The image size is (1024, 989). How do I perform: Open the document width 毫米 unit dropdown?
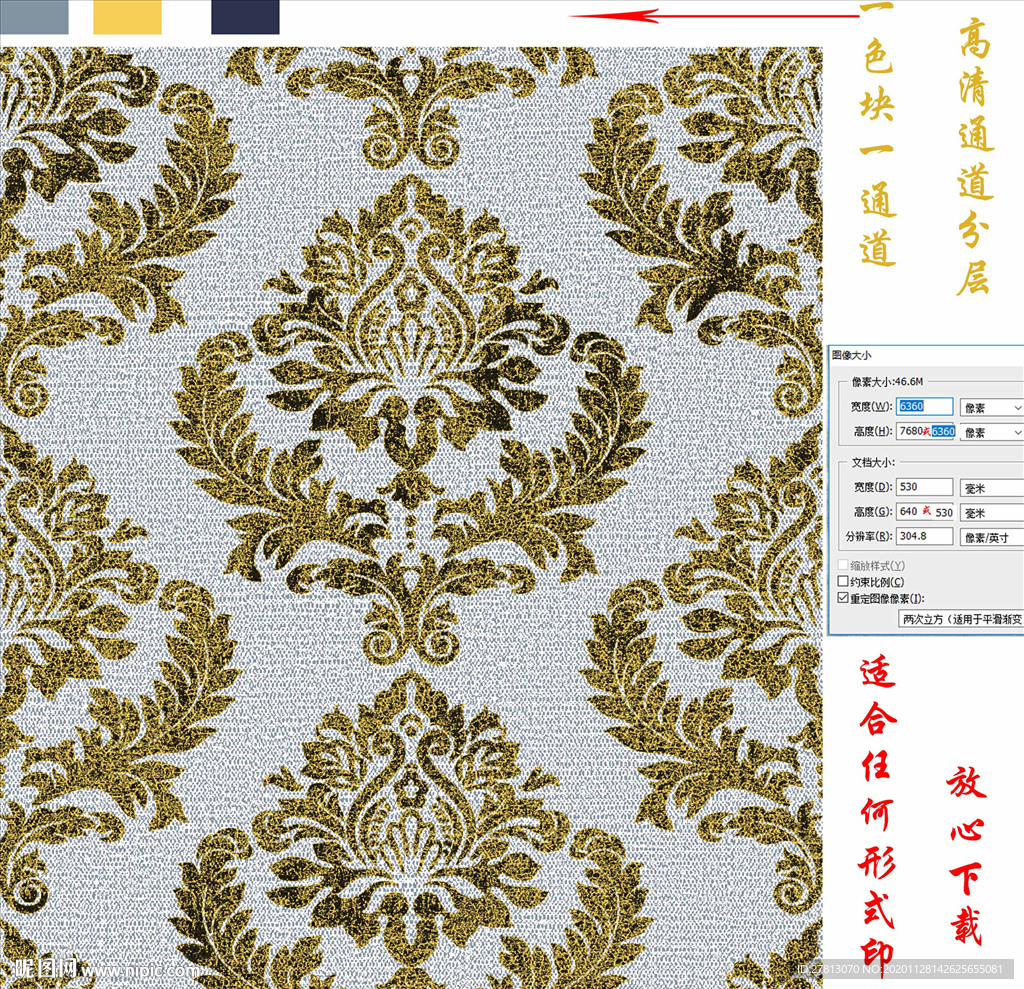991,488
